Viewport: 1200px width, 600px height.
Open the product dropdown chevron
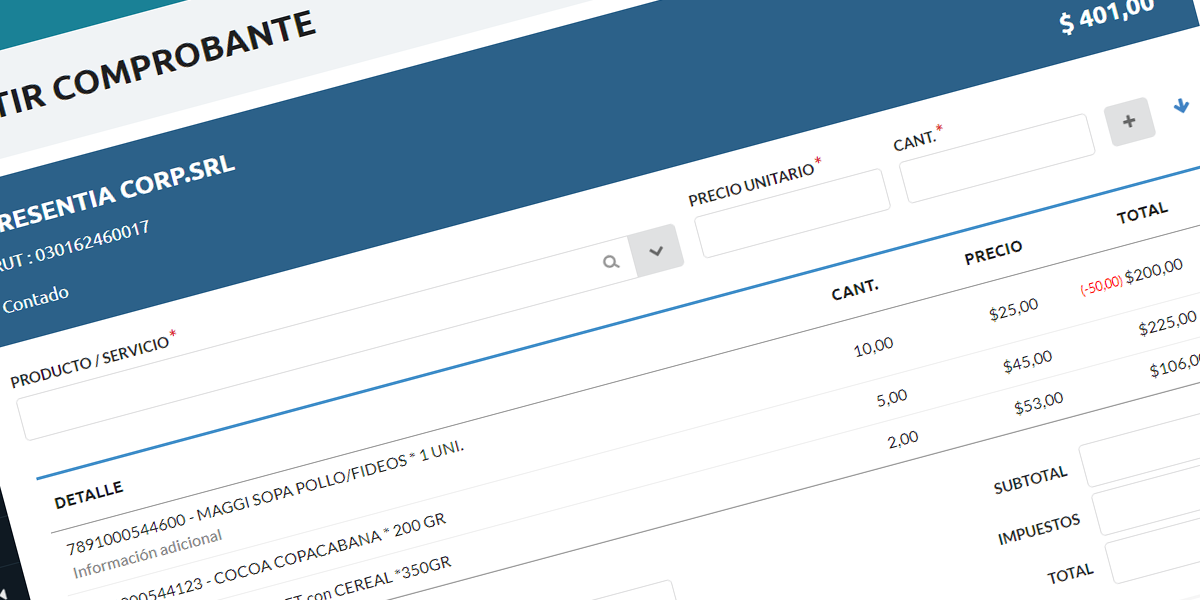pyautogui.click(x=656, y=251)
